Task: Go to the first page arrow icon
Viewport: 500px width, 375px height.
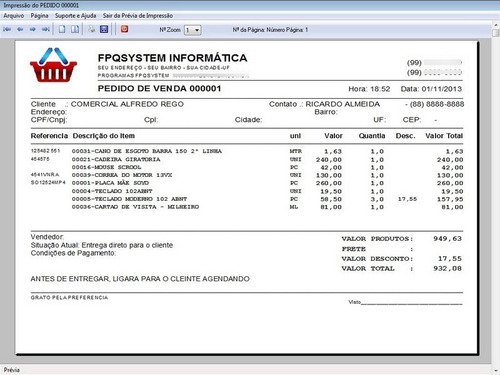Action: click(x=7, y=30)
